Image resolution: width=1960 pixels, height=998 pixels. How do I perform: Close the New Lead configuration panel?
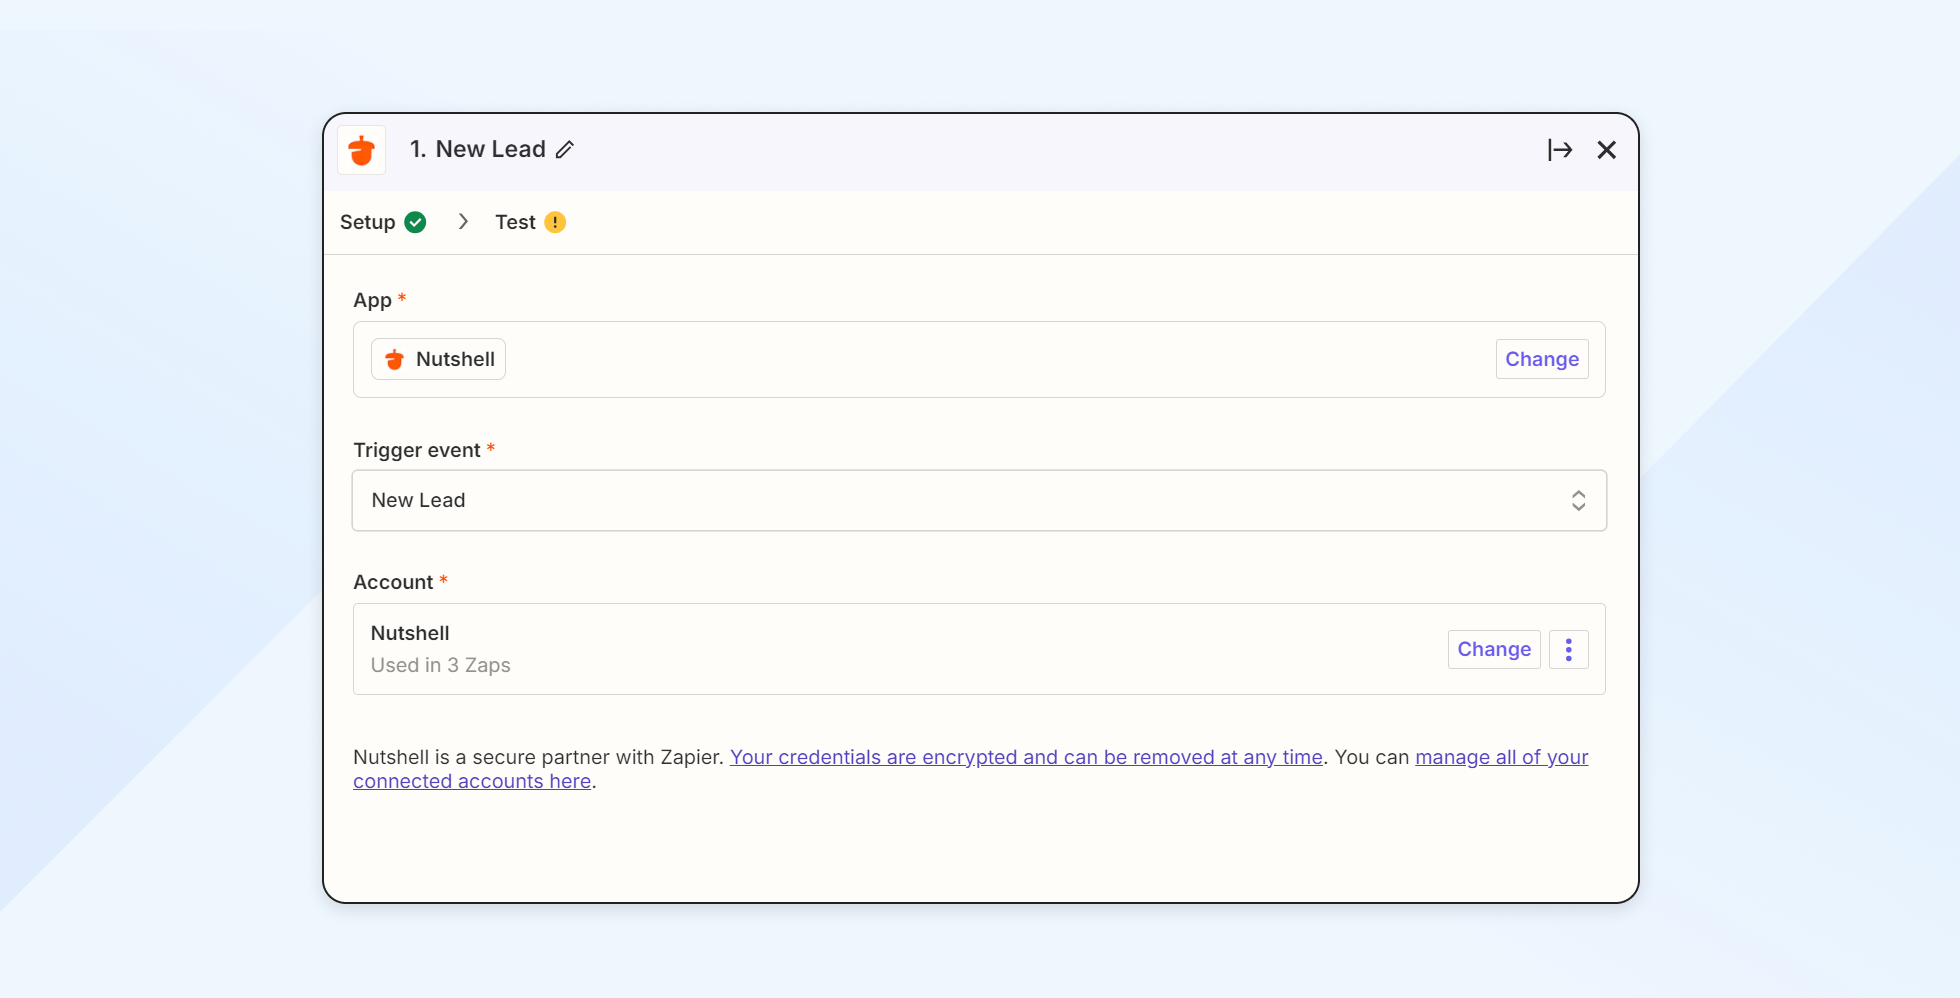point(1607,149)
